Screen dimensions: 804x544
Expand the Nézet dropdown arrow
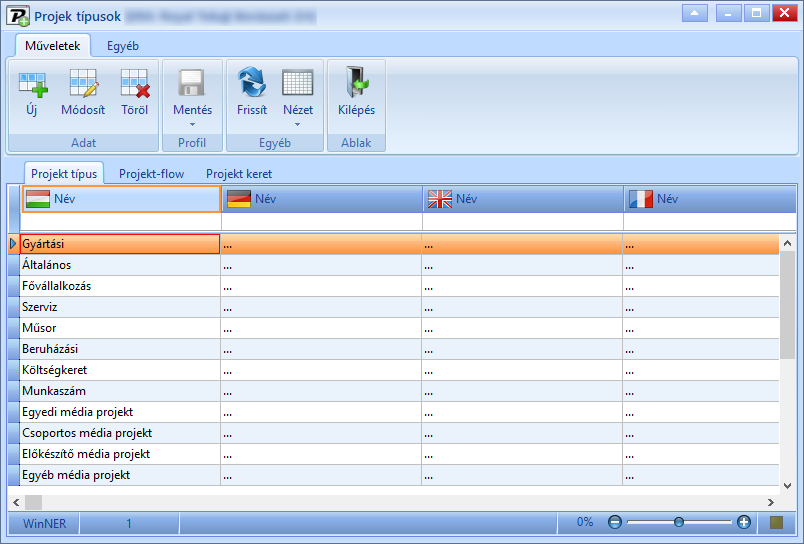pos(297,125)
